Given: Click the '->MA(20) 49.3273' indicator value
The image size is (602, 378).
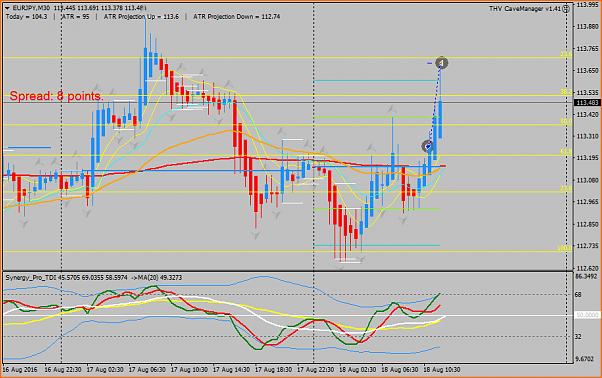Looking at the screenshot, I should click(157, 277).
